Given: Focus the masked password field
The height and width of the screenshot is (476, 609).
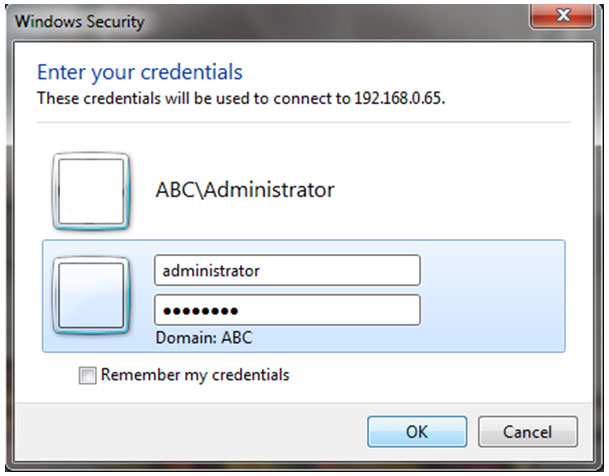Looking at the screenshot, I should click(x=287, y=310).
